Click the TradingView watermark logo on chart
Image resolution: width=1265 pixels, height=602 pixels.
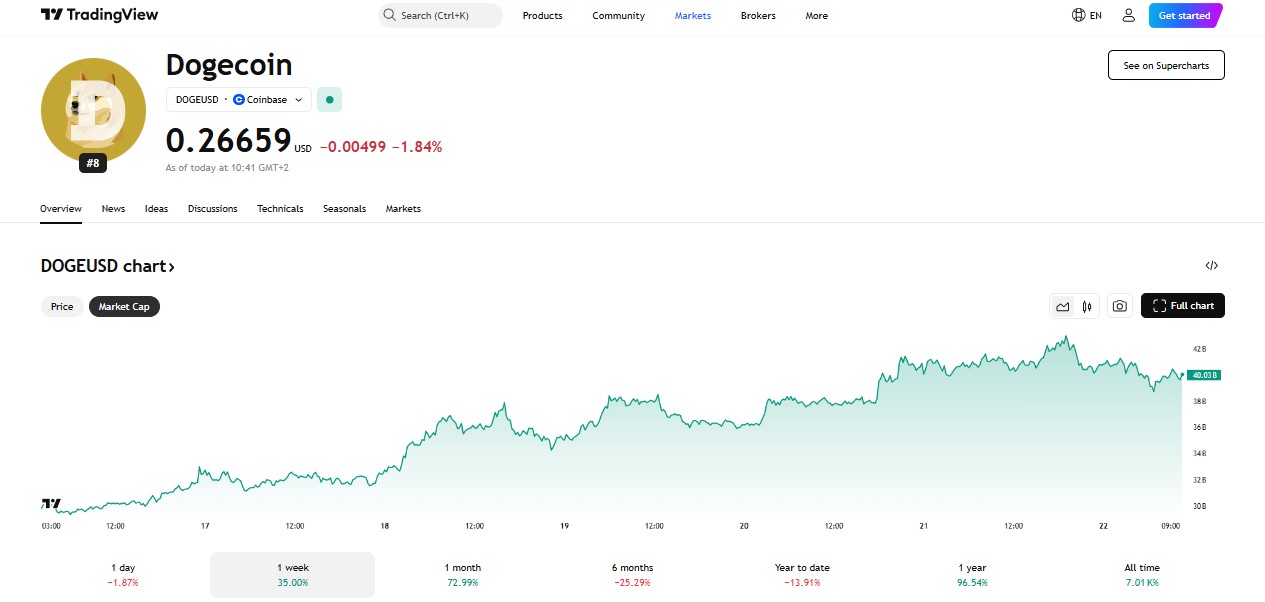pos(51,504)
